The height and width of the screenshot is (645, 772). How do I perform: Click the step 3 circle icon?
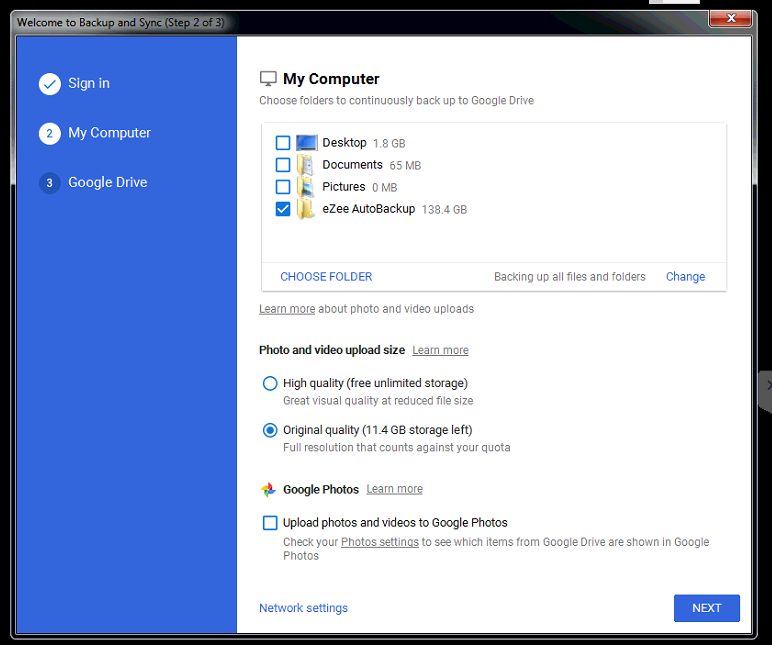coord(50,183)
